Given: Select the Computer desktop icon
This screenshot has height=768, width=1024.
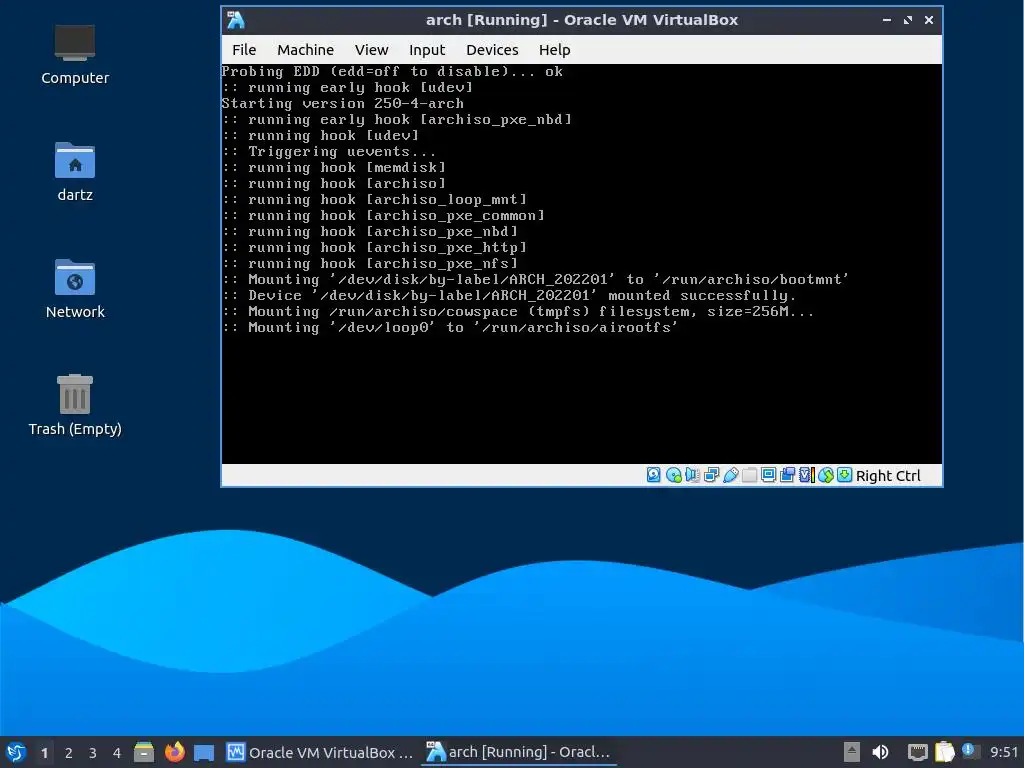Looking at the screenshot, I should (x=75, y=55).
